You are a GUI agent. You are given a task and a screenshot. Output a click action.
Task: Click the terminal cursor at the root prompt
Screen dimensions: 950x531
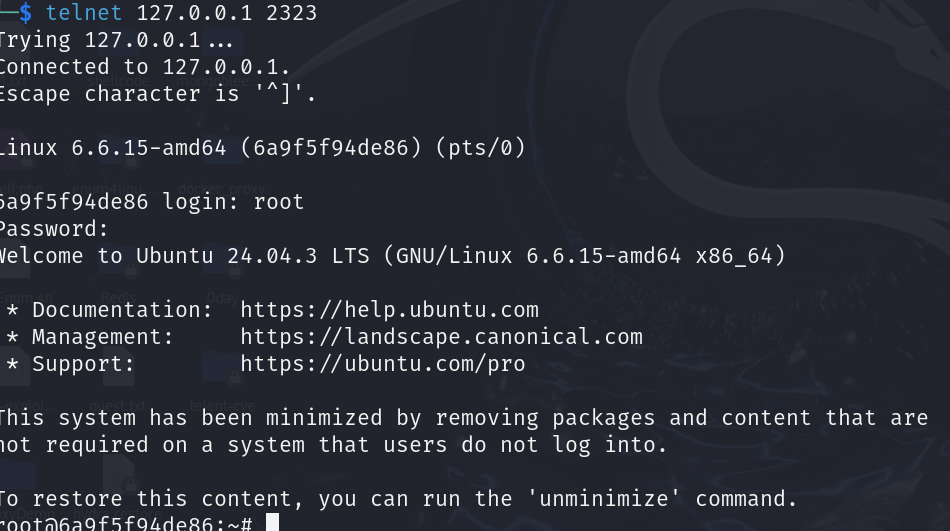click(x=272, y=523)
